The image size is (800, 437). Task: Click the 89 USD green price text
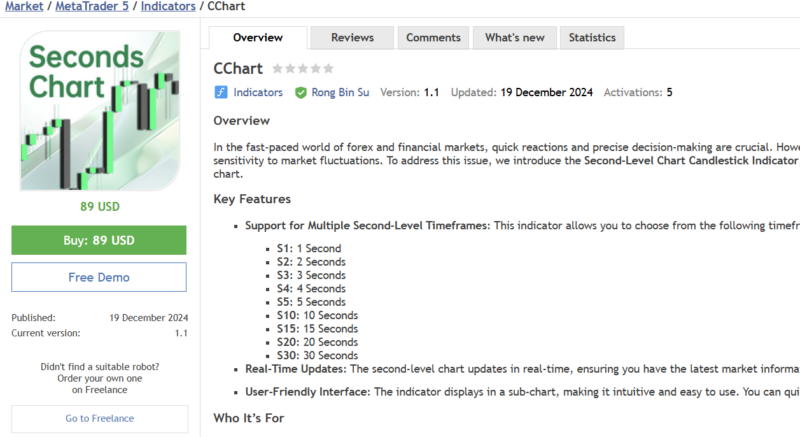click(99, 207)
